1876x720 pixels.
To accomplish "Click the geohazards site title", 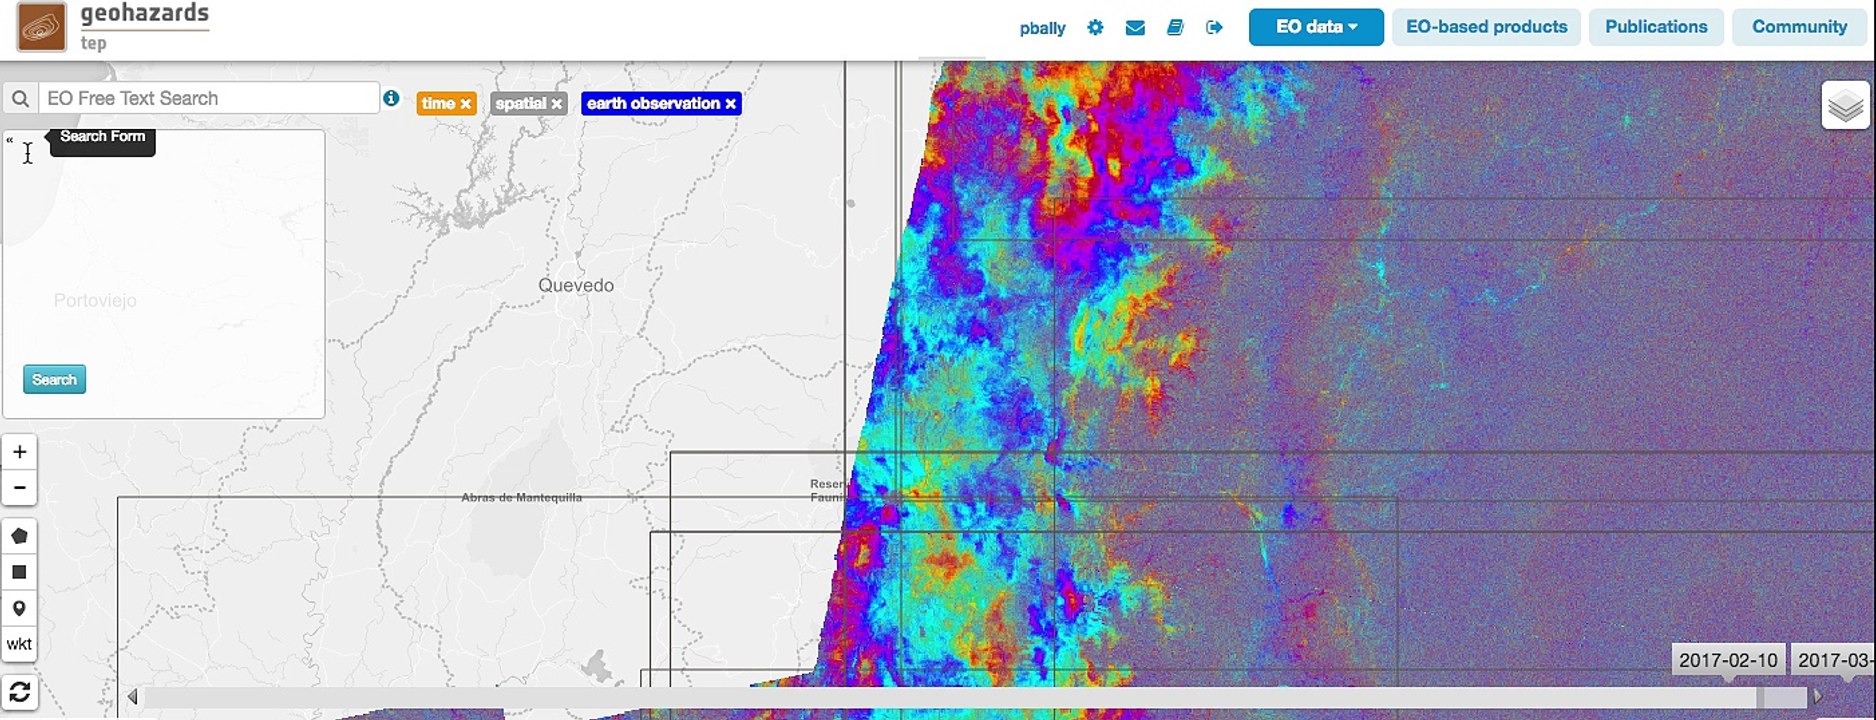I will coord(145,14).
